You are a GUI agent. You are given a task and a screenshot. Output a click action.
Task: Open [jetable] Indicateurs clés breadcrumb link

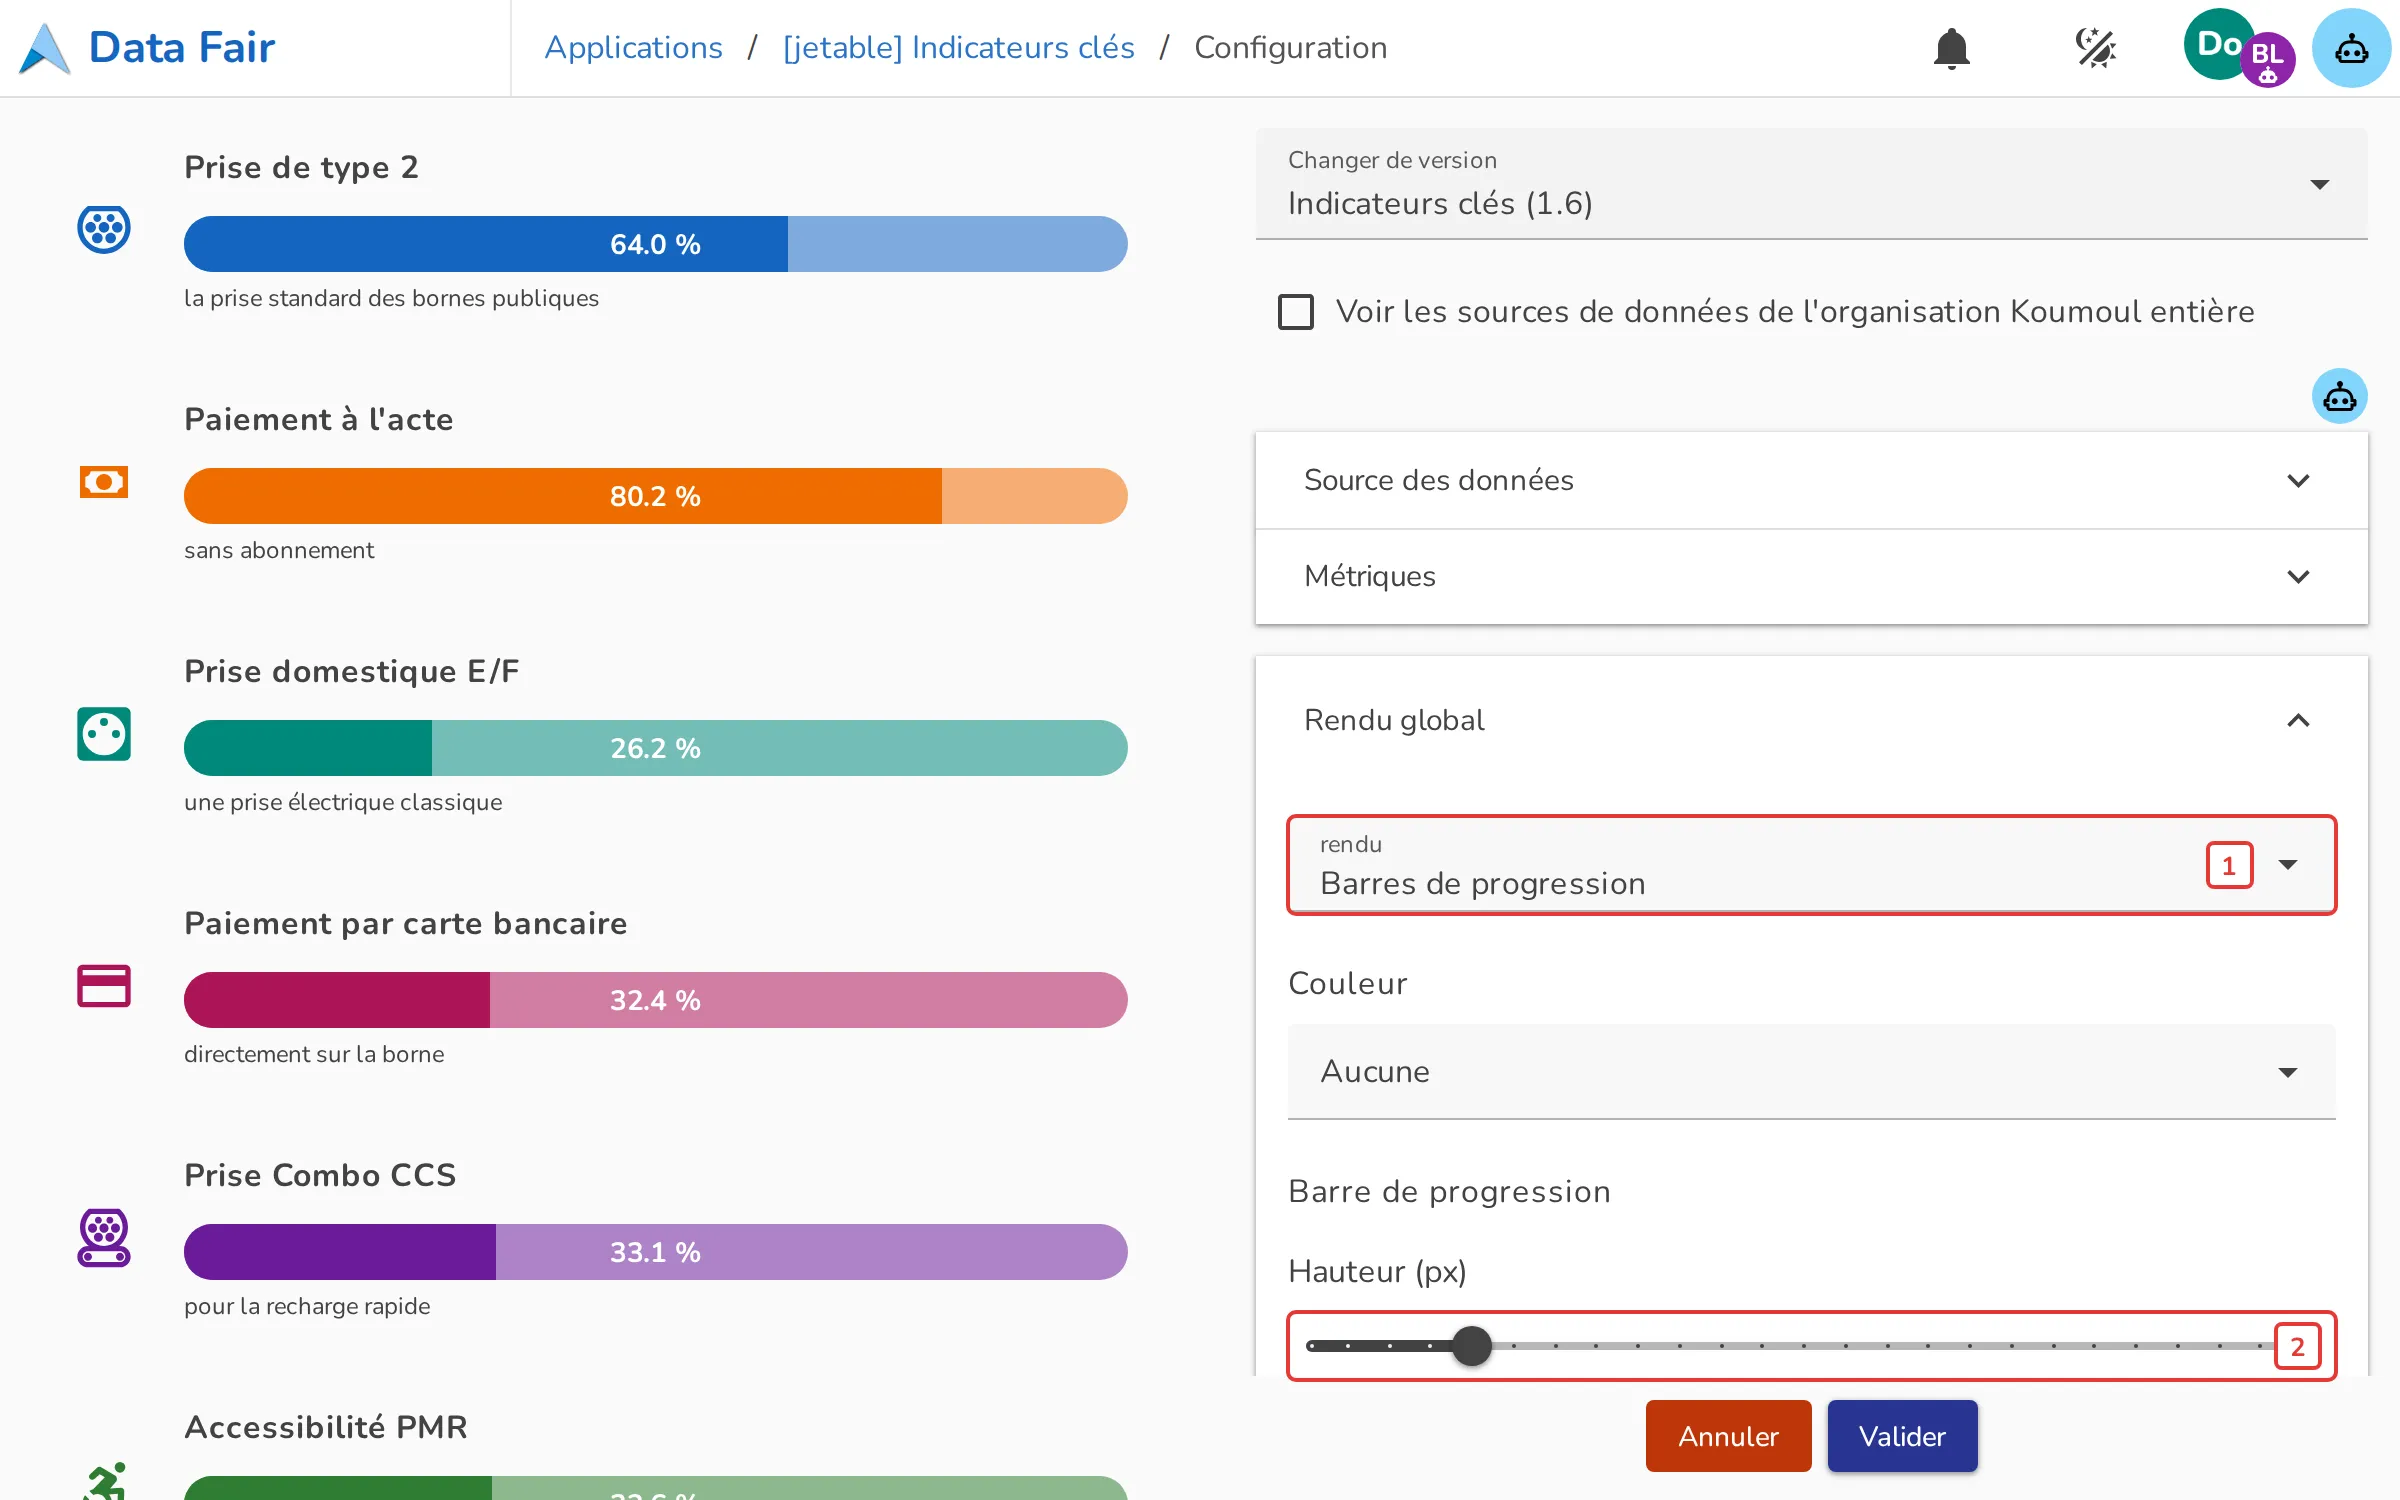(x=958, y=48)
